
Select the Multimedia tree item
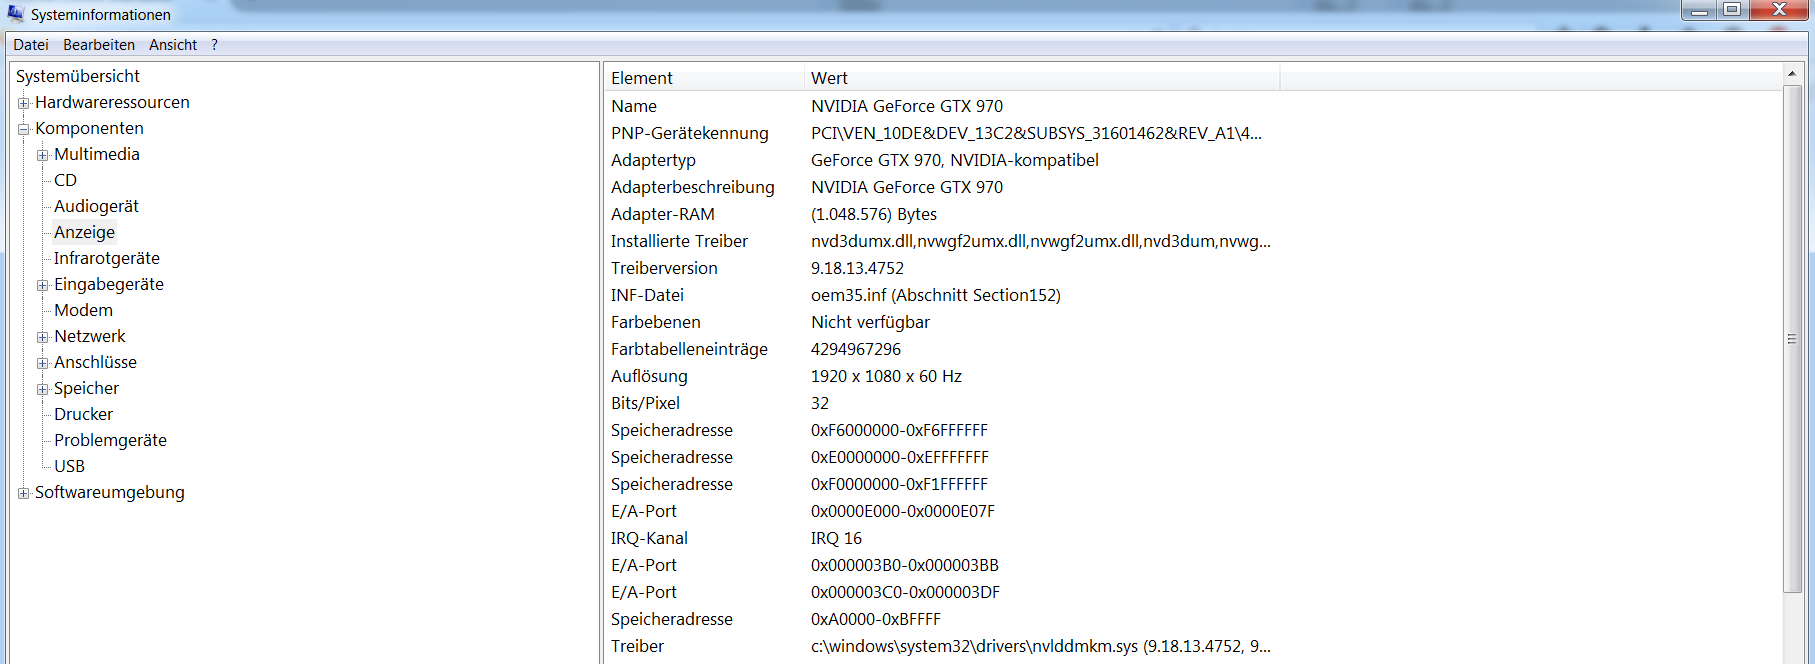97,154
